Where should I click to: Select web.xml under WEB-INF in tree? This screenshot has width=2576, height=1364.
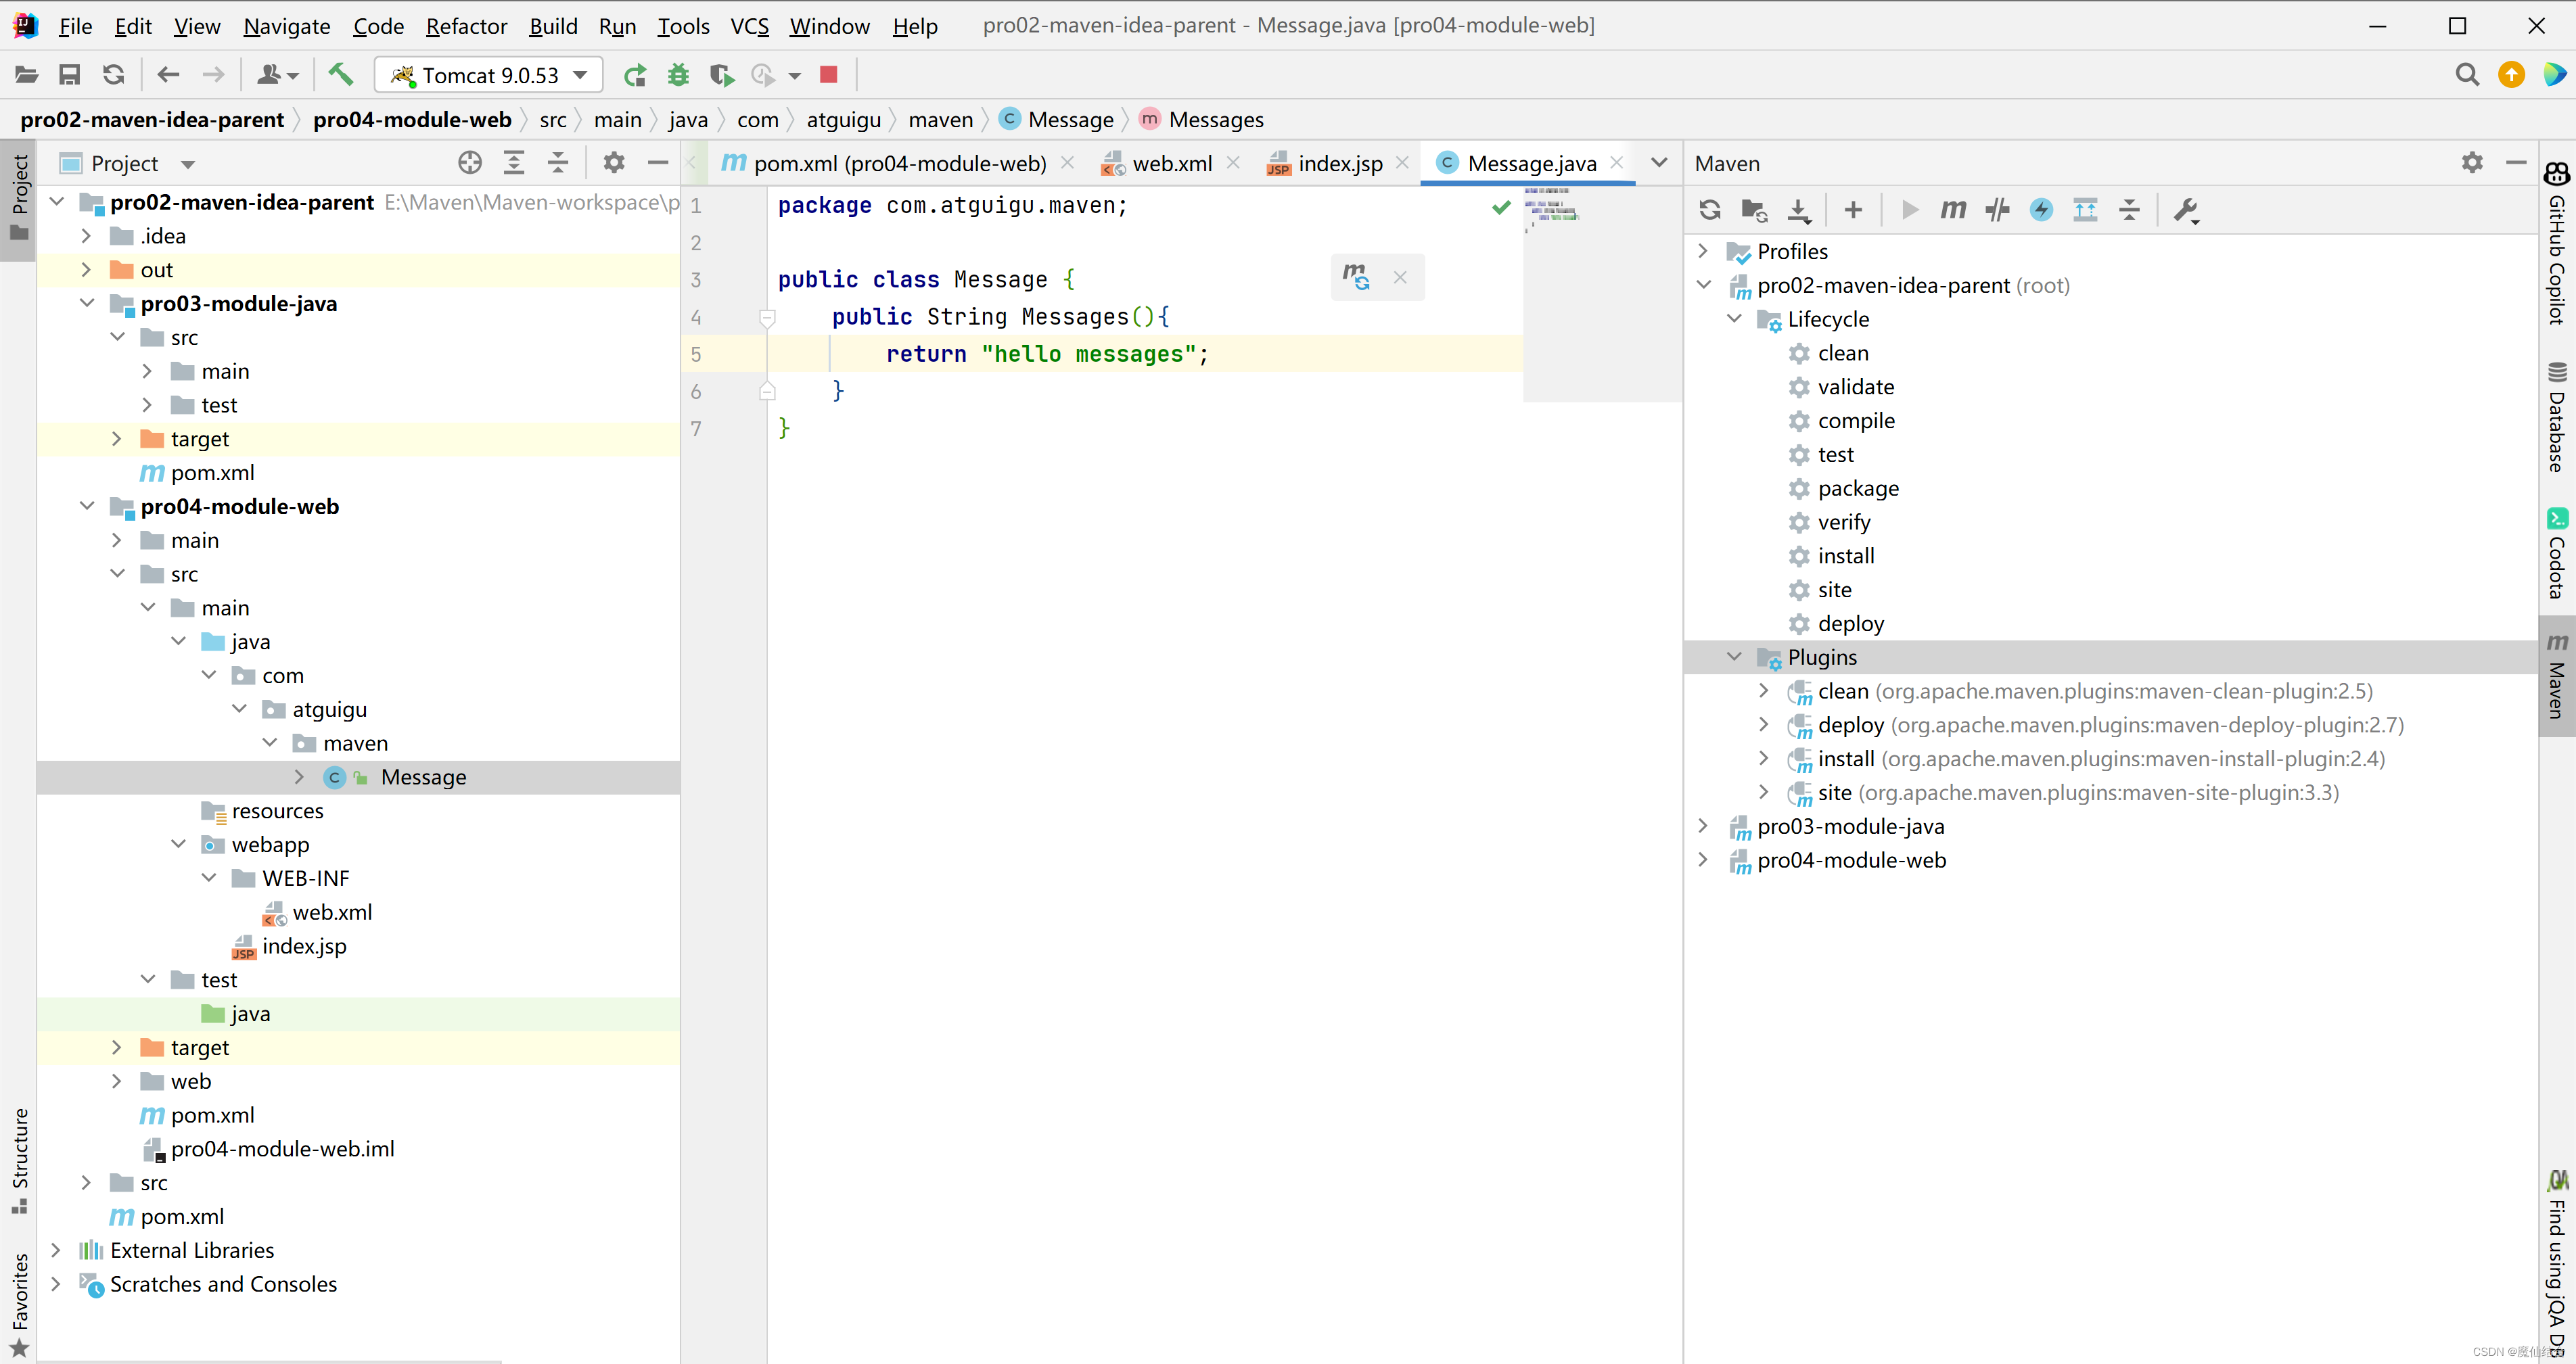click(332, 912)
